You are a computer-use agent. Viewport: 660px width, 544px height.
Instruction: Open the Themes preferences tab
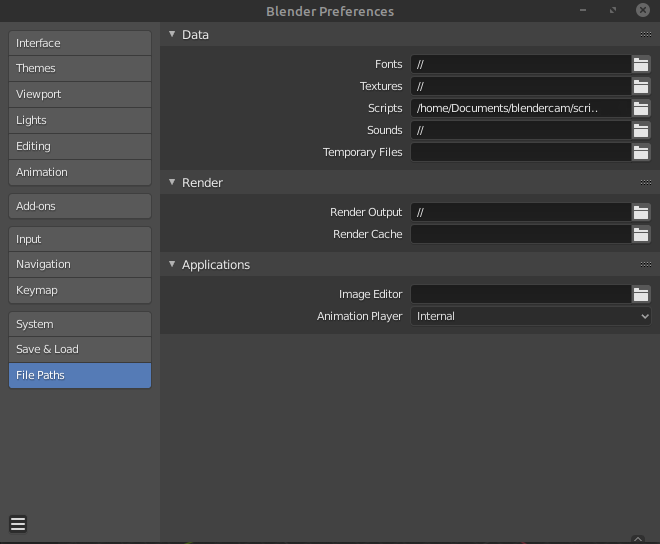[80, 69]
